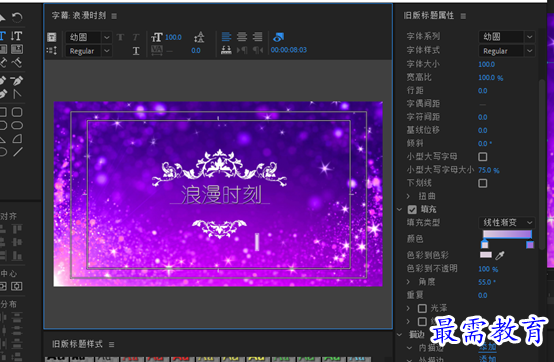The image size is (554, 362).
Task: Click the left gradient color stop
Action: [485, 244]
